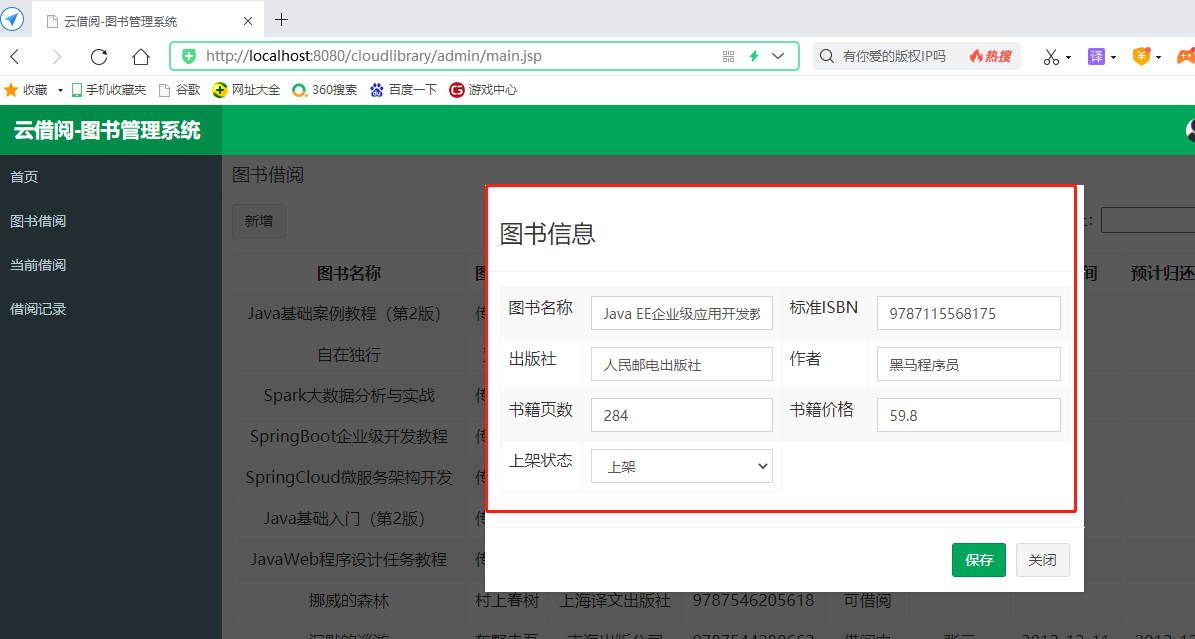Click the game controller icon
This screenshot has width=1195, height=639.
[x=1187, y=56]
